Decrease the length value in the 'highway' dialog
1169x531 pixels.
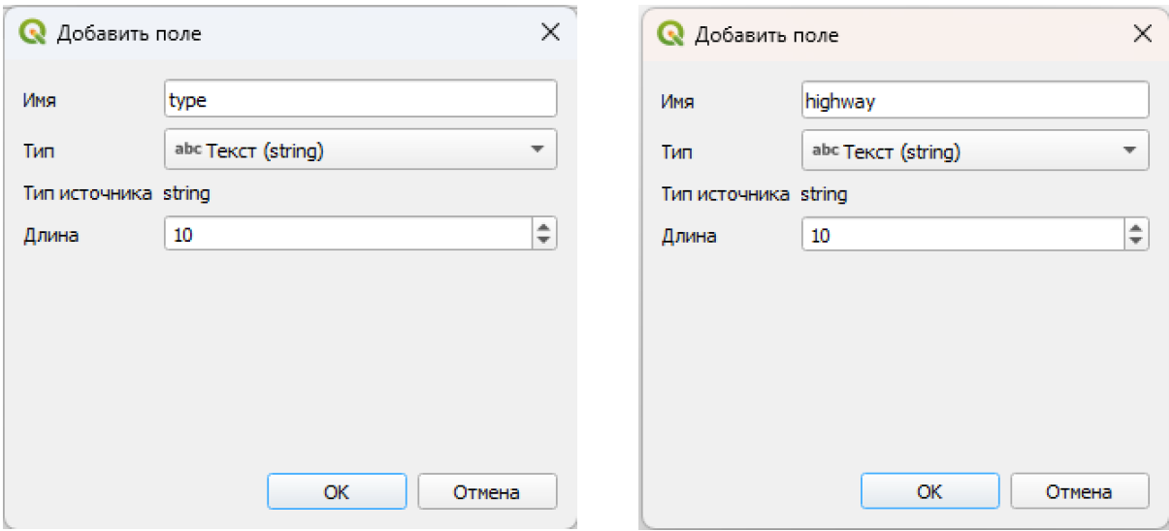click(1135, 242)
